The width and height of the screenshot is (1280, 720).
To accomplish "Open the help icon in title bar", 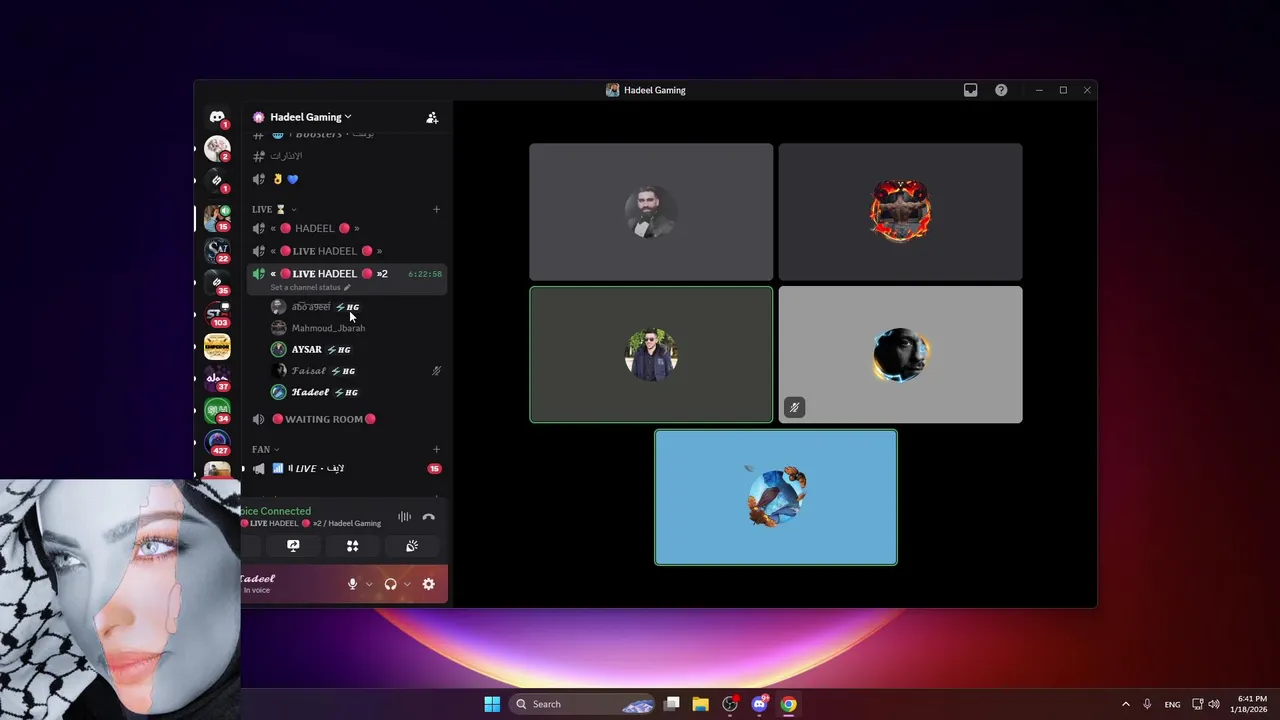I will click(x=1001, y=90).
